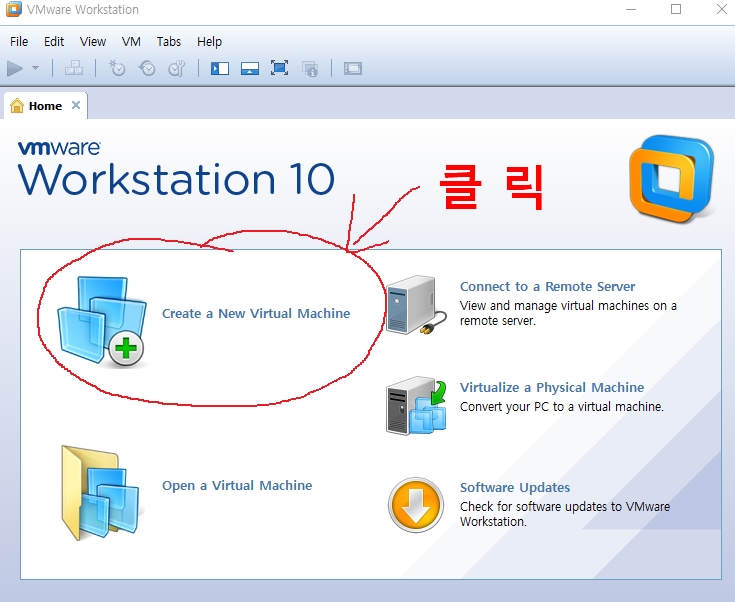Take a snapshot using the toolbar icon

pos(117,68)
